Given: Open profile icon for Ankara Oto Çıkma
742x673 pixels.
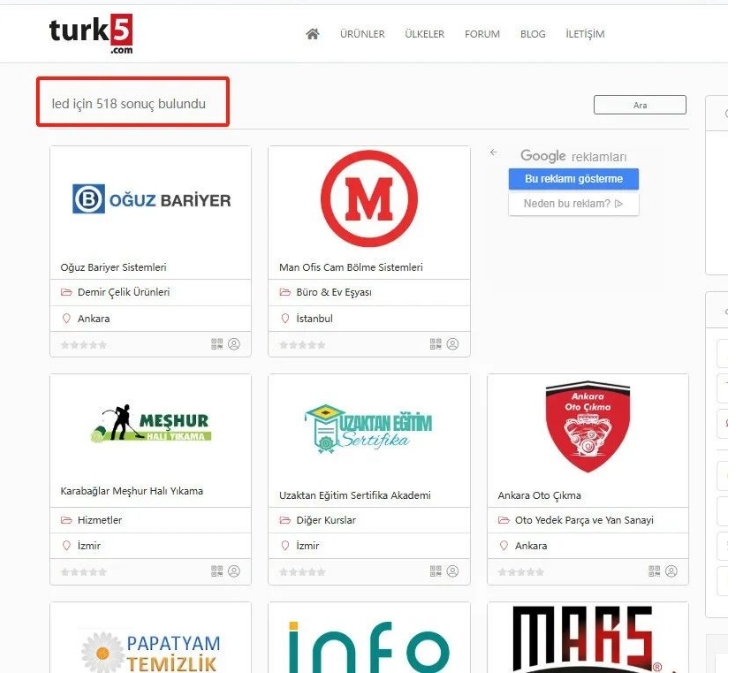Looking at the screenshot, I should [x=671, y=571].
